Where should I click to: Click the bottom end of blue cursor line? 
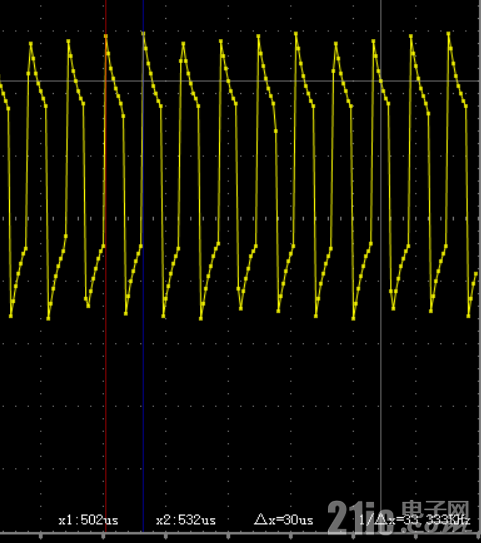(143, 531)
